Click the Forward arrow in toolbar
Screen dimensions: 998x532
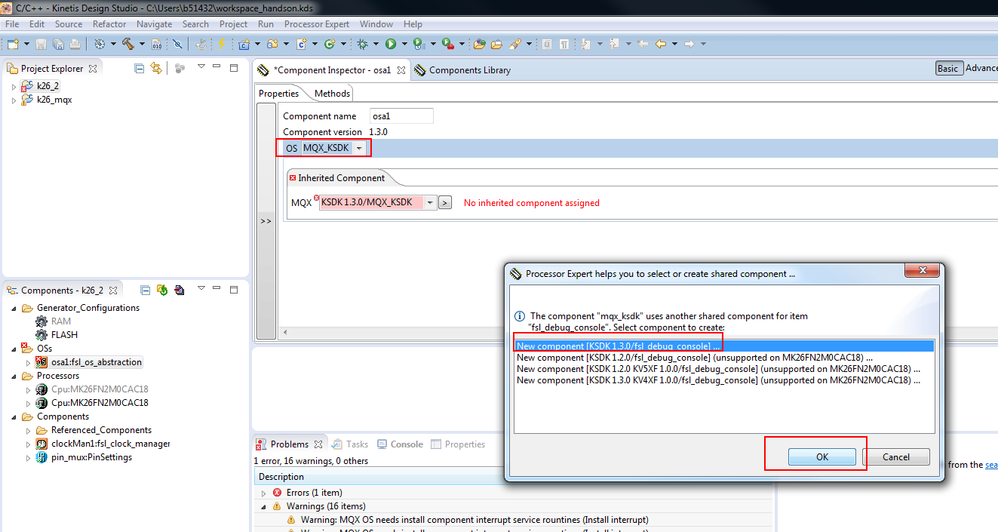[x=689, y=44]
